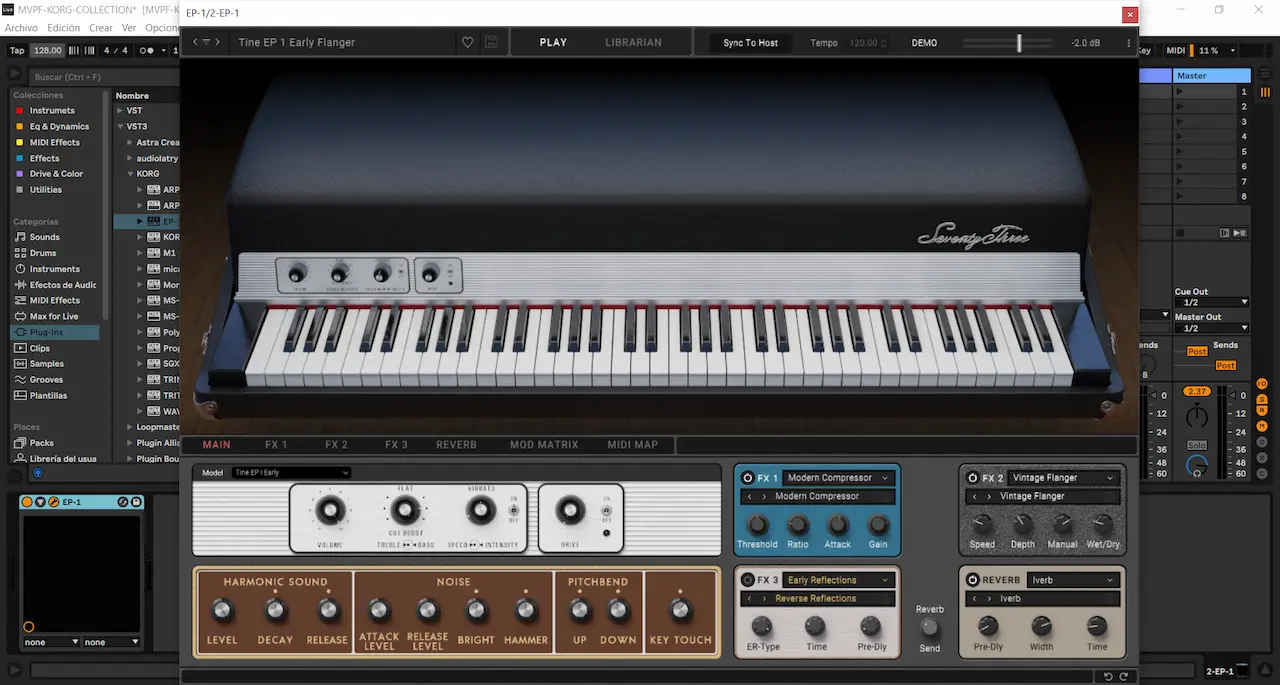Open the Archivo menu in Live

click(21, 28)
